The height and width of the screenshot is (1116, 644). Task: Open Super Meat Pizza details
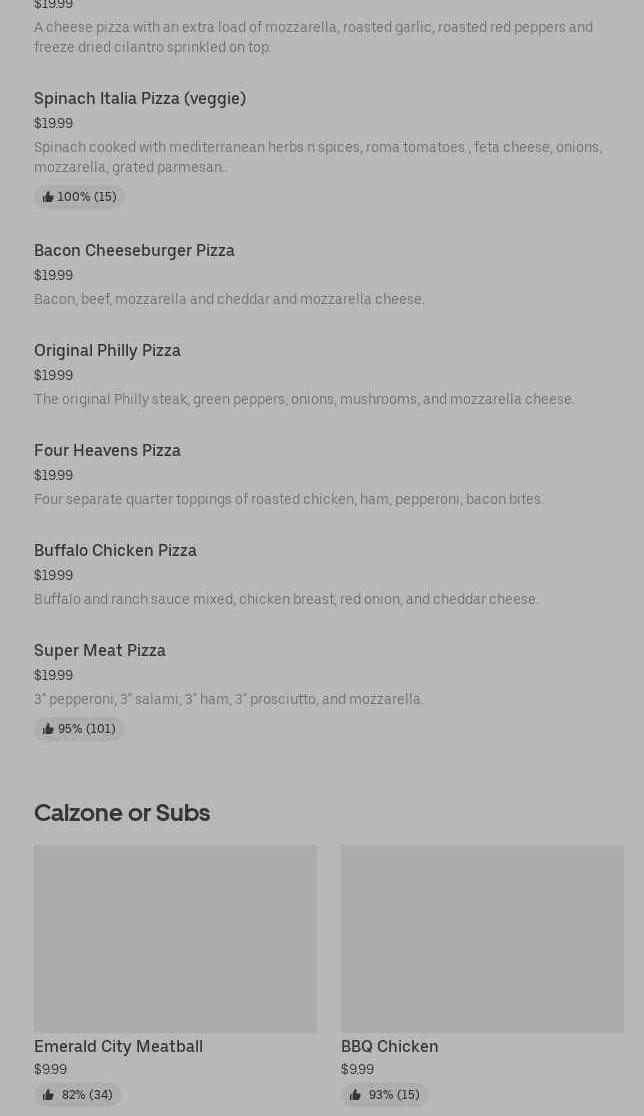point(100,650)
